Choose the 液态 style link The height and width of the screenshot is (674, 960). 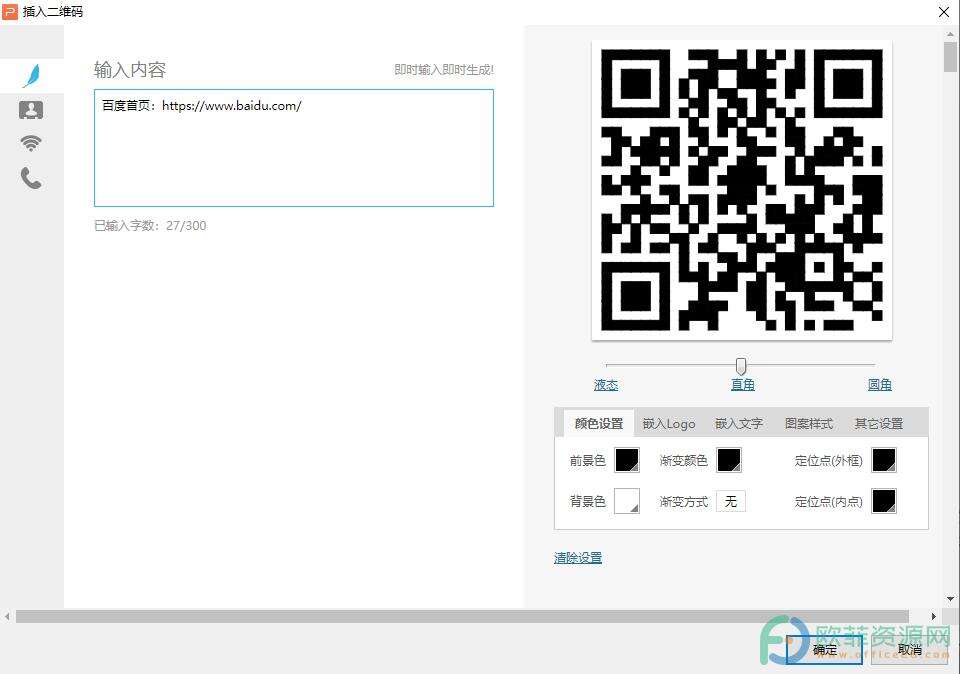coord(606,384)
